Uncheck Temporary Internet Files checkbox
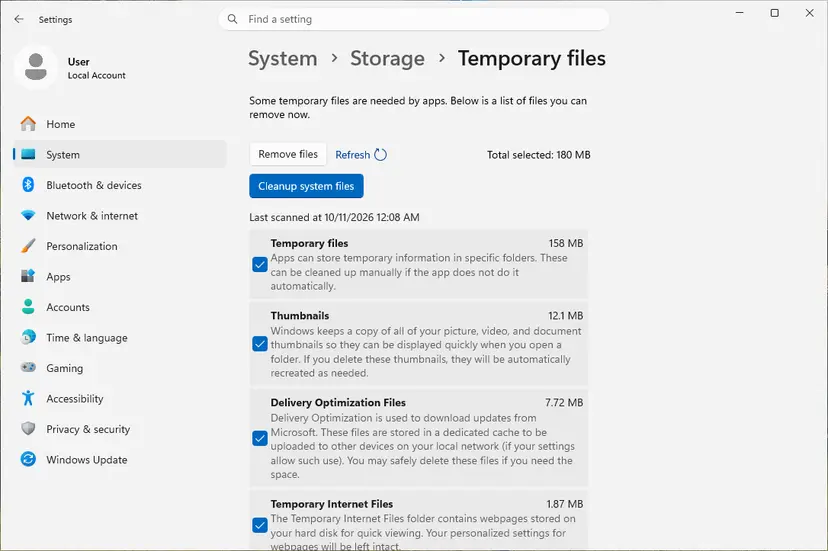The width and height of the screenshot is (828, 551). [x=260, y=525]
